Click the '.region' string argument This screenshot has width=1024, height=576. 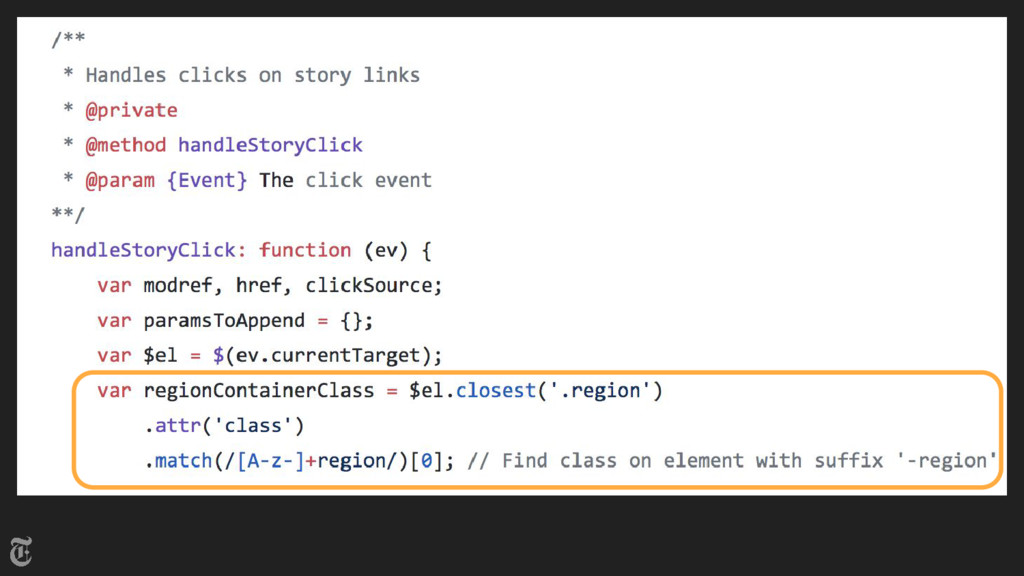click(x=600, y=391)
